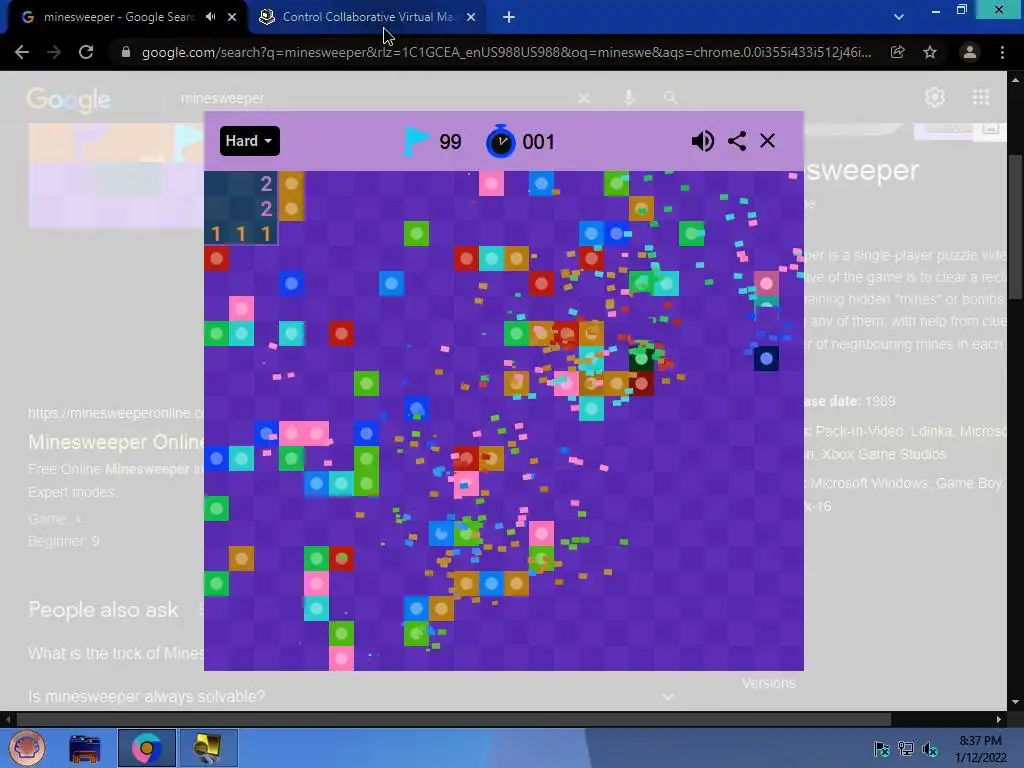Start voice search with microphone

click(x=629, y=98)
